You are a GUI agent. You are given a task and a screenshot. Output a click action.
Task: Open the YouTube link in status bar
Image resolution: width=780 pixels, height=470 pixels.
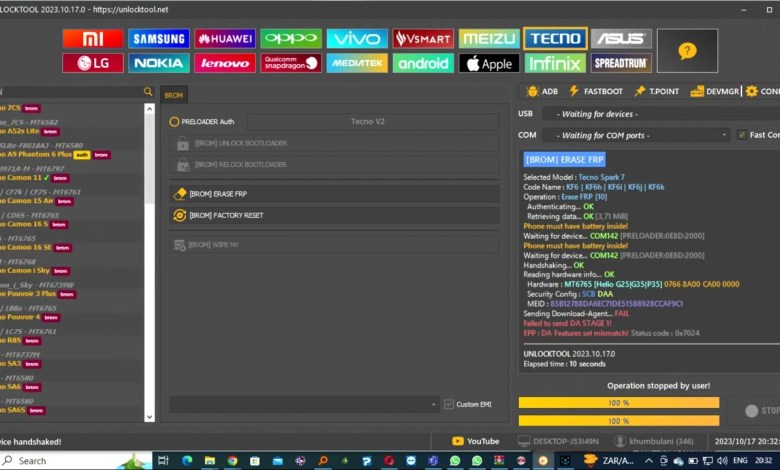pos(476,441)
